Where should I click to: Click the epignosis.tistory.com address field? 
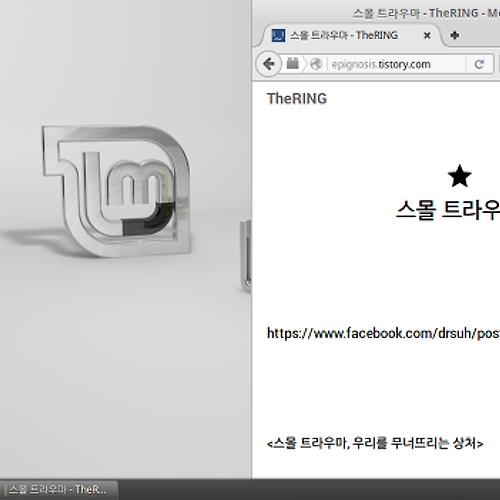[x=397, y=64]
